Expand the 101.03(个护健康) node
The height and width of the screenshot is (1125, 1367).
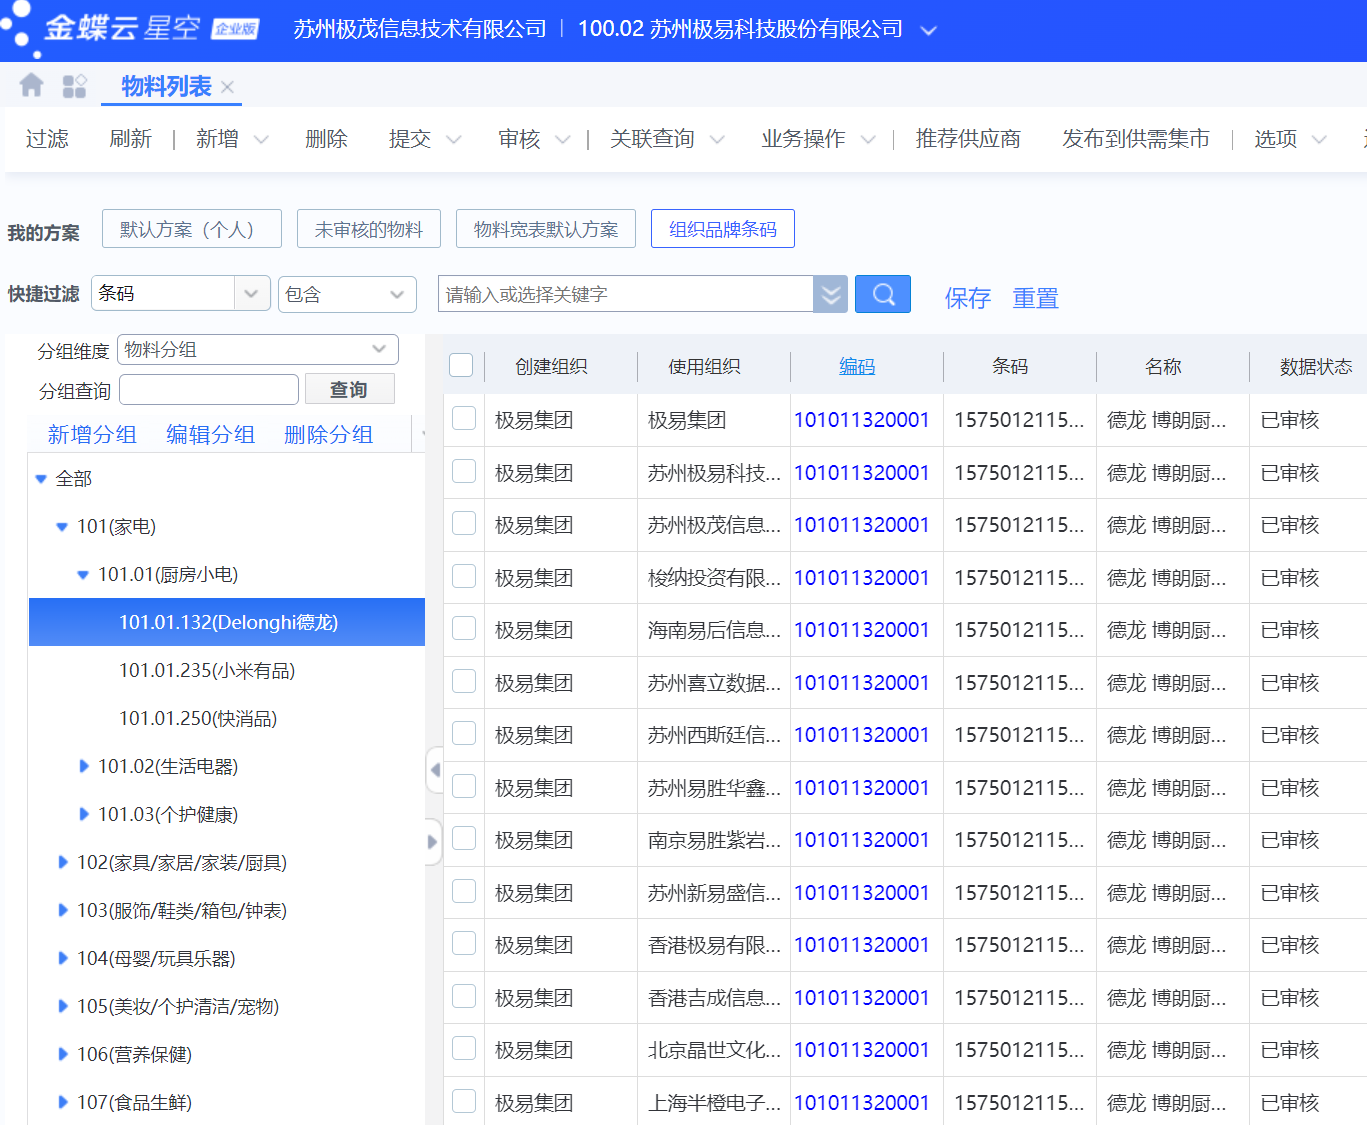(84, 814)
